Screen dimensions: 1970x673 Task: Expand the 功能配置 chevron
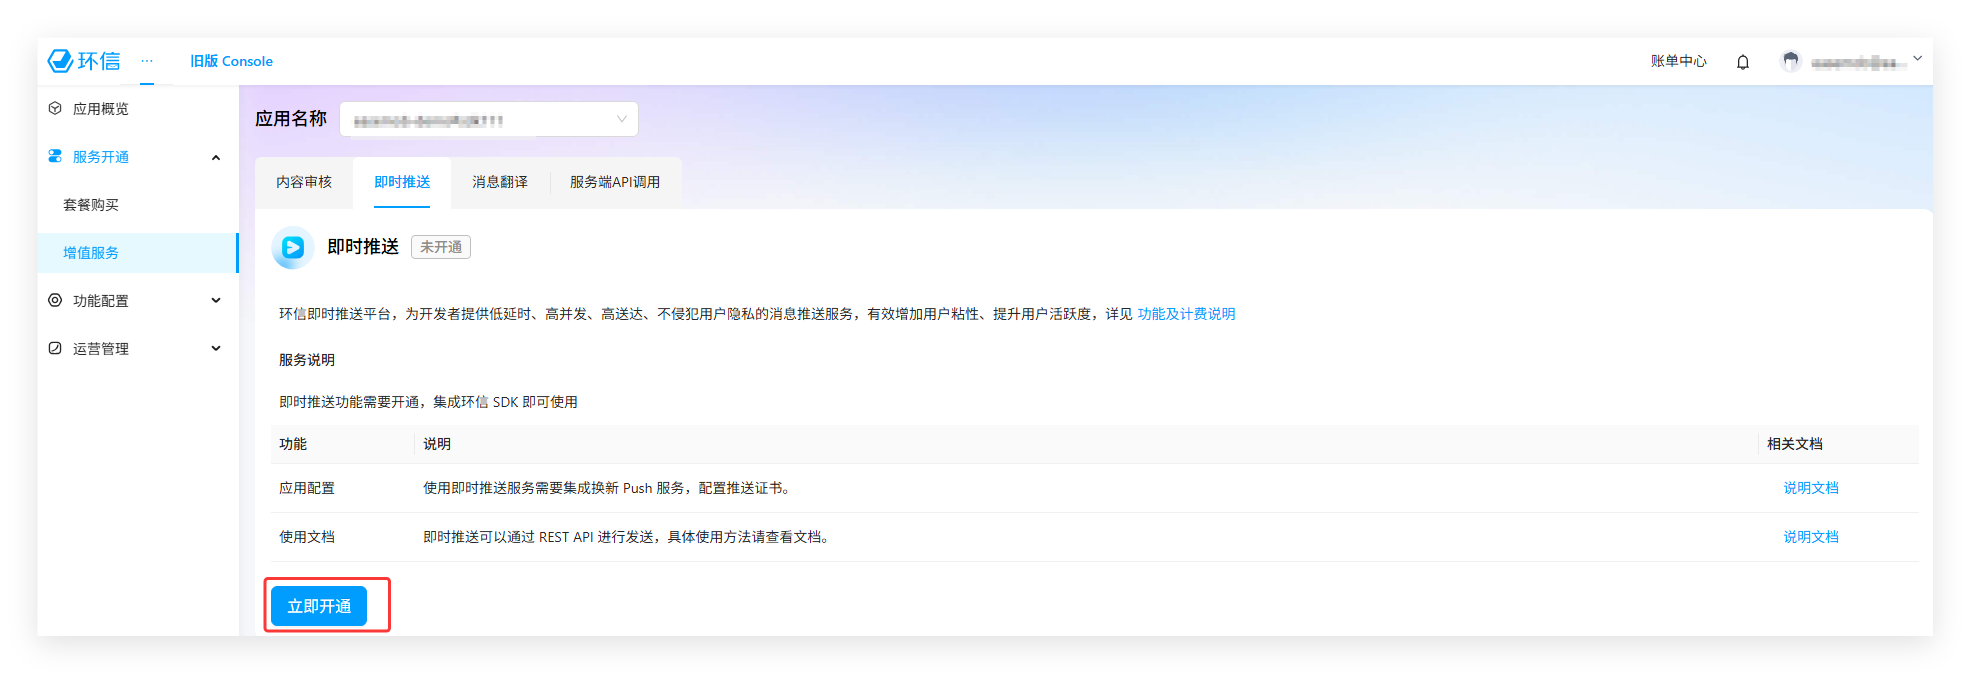pos(216,300)
